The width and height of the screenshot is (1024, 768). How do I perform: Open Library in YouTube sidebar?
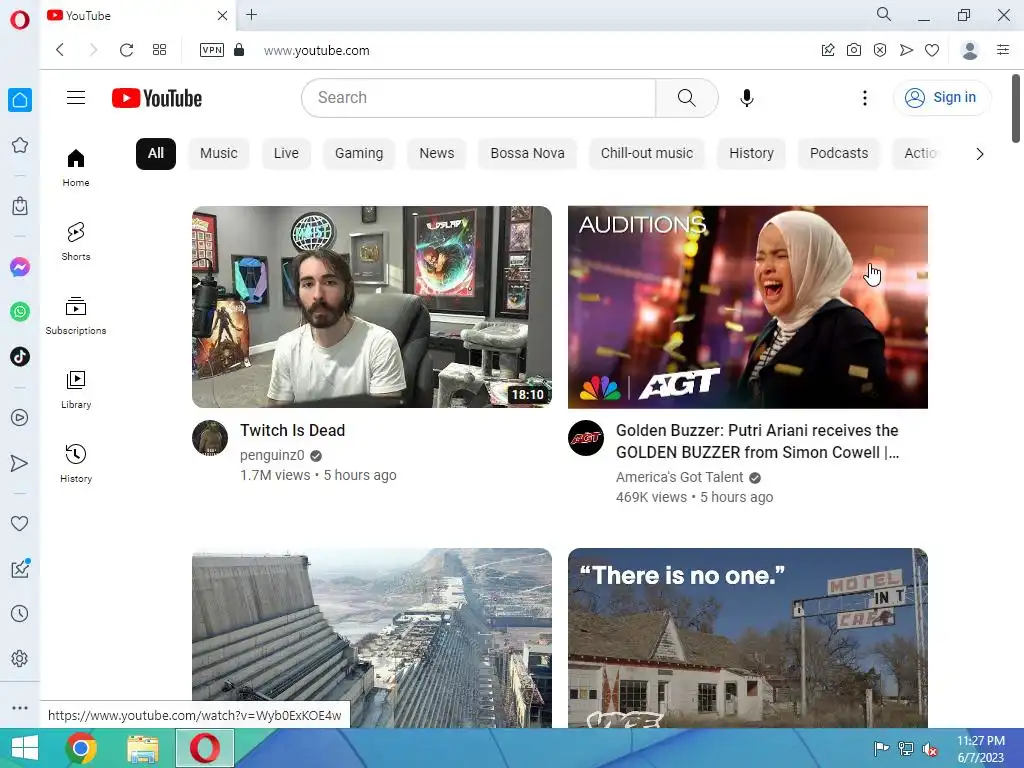click(x=76, y=390)
